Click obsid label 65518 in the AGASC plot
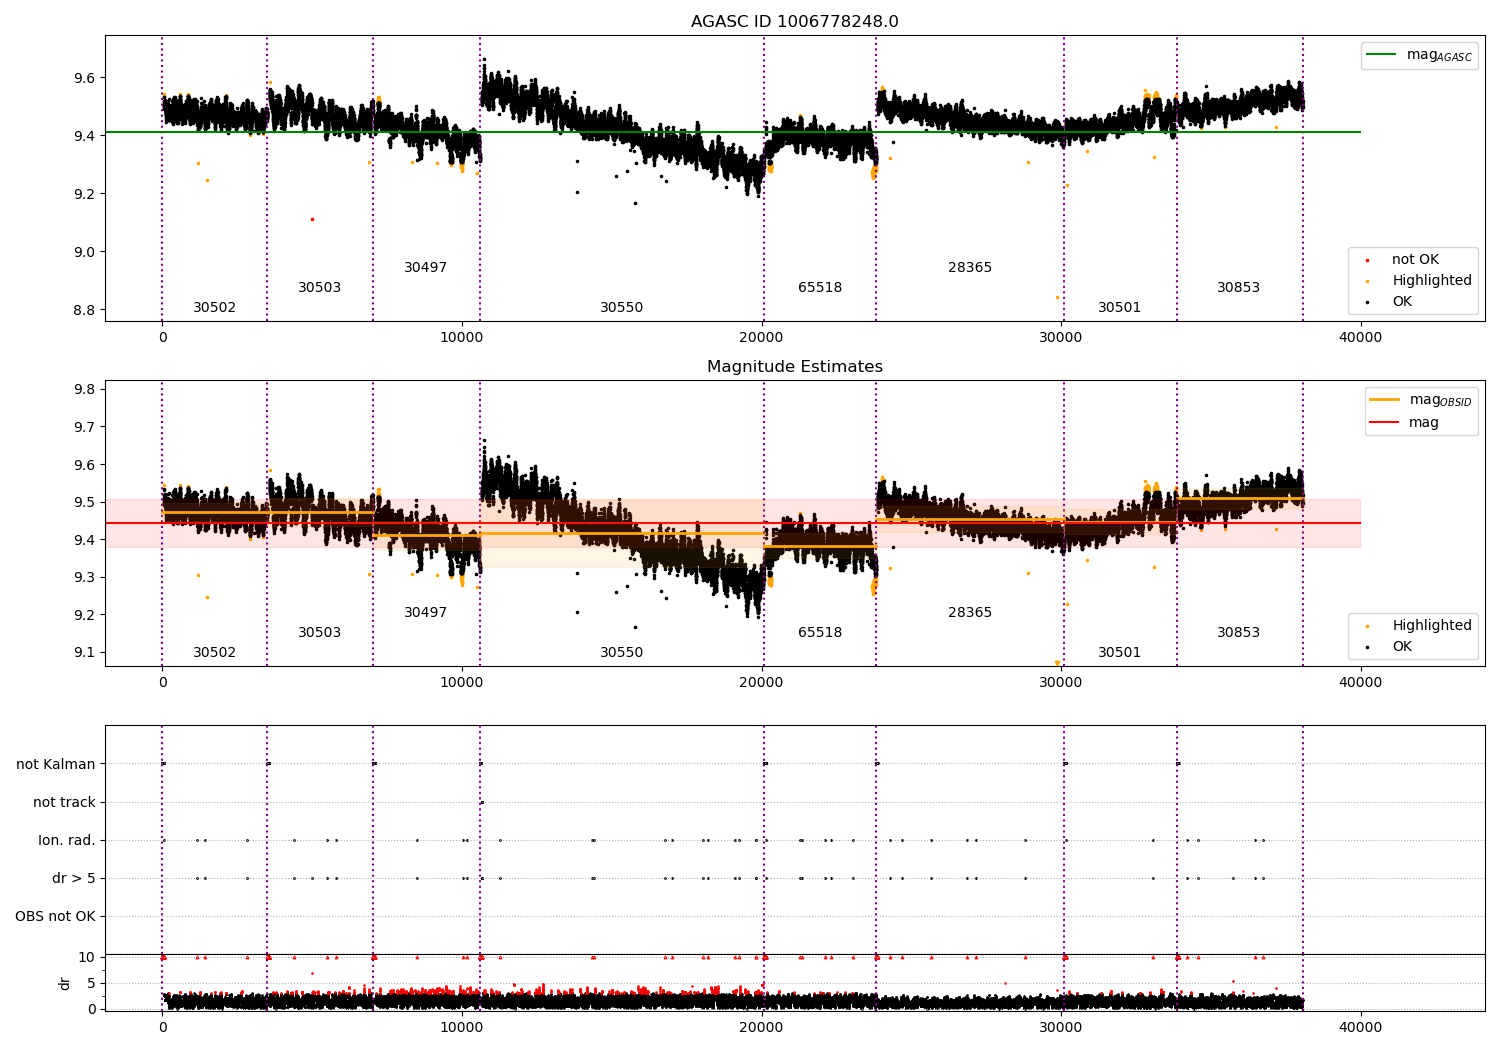The image size is (1500, 1050). pos(820,288)
